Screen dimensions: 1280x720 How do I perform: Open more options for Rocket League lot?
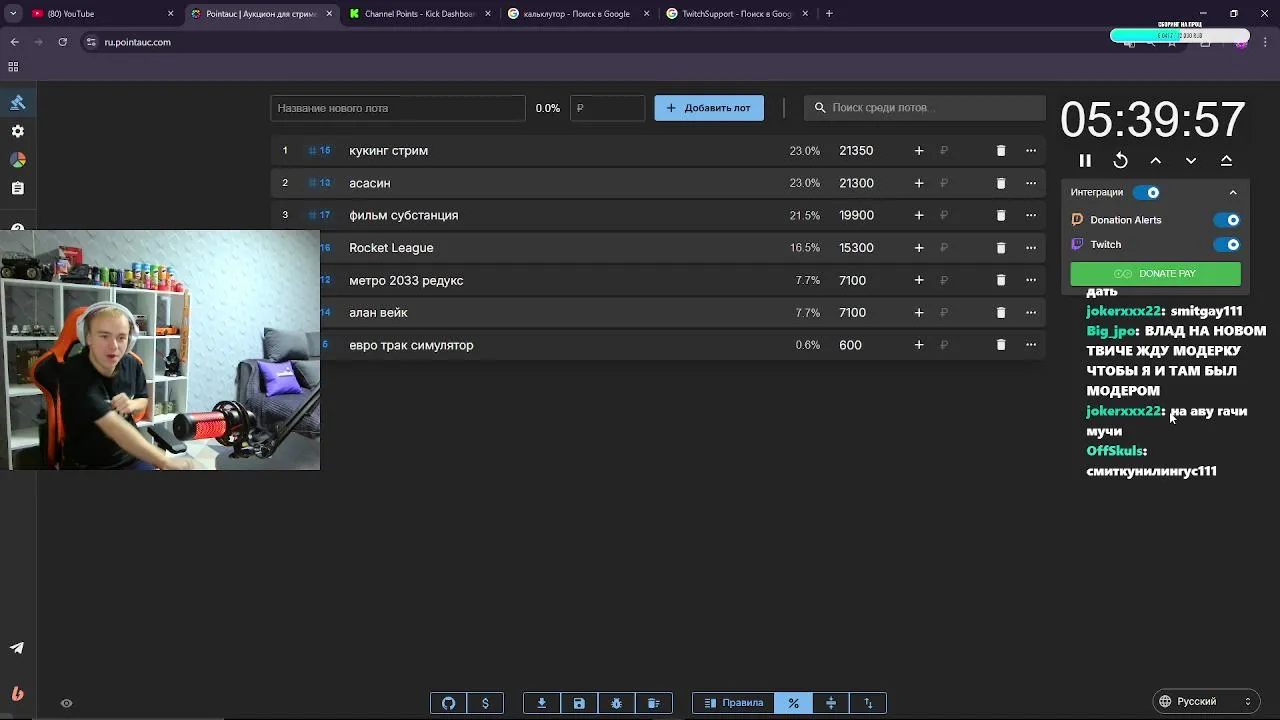click(1031, 248)
